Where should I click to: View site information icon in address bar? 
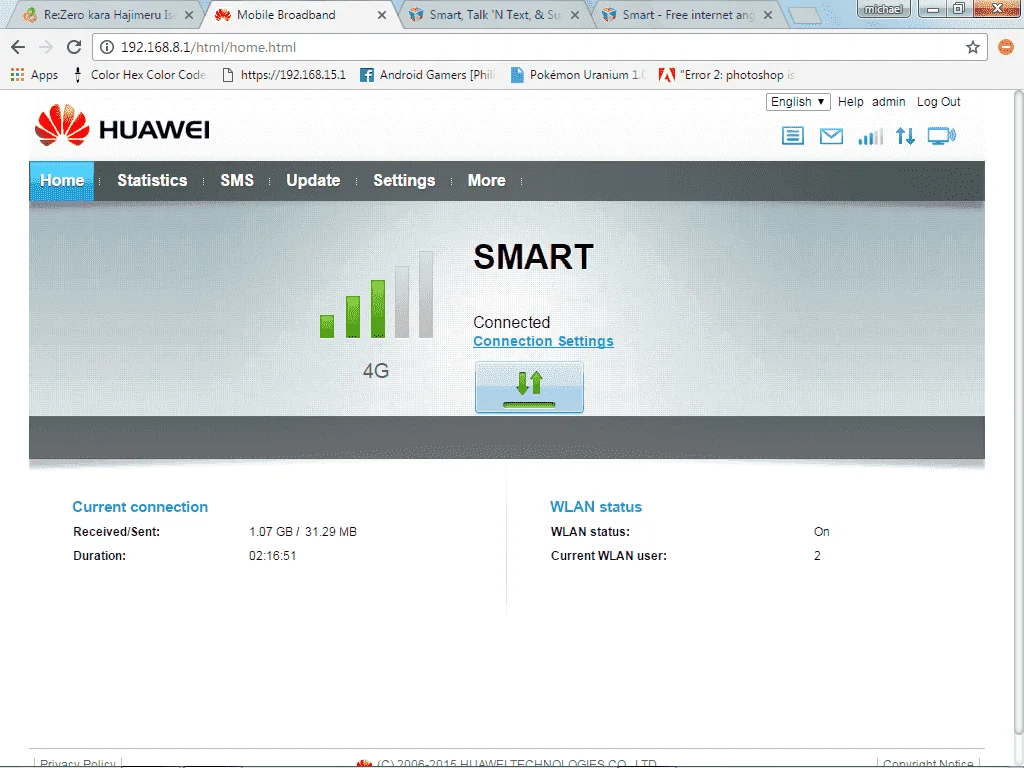pos(107,47)
